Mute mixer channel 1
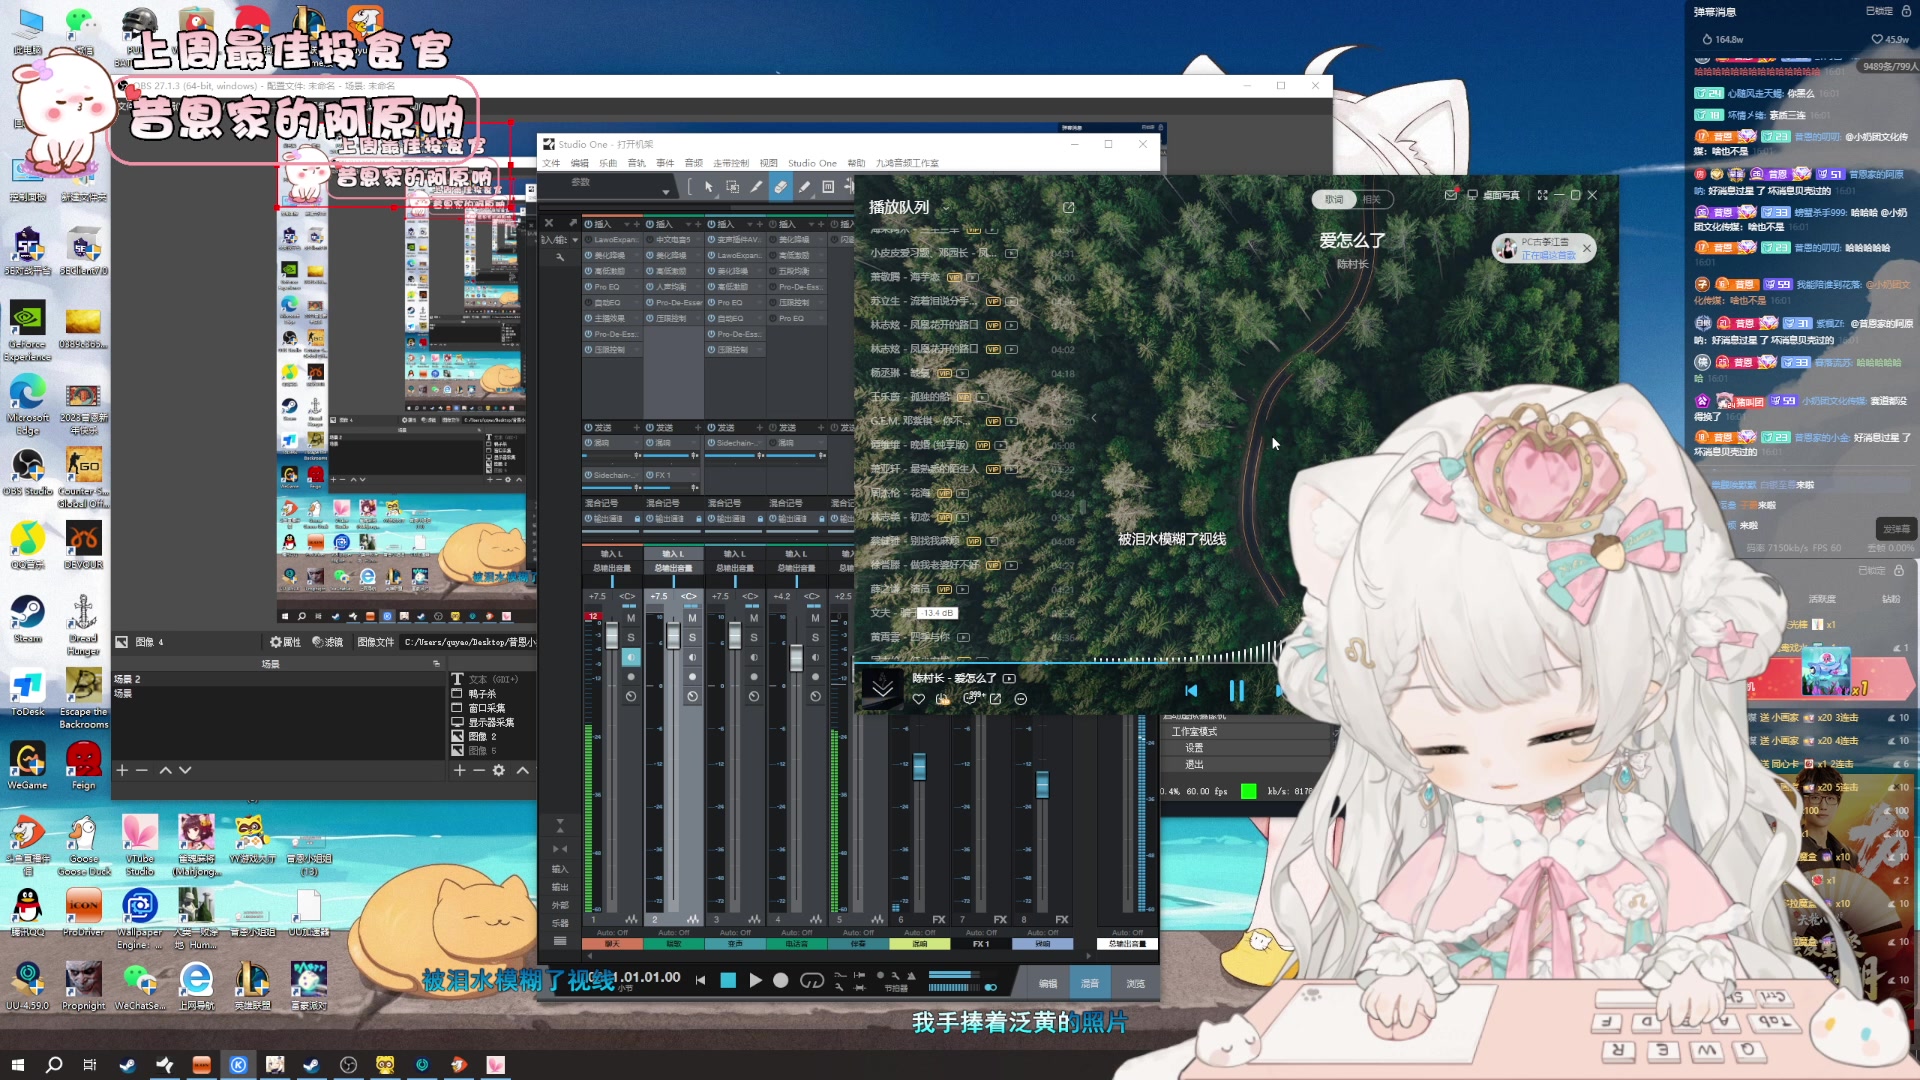 pos(631,619)
